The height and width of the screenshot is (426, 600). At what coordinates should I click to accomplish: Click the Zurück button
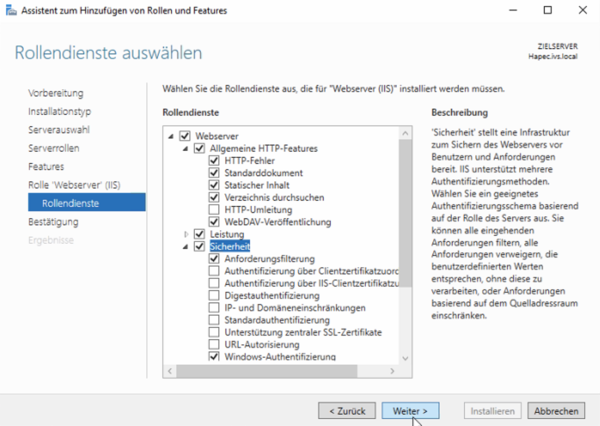(x=347, y=411)
